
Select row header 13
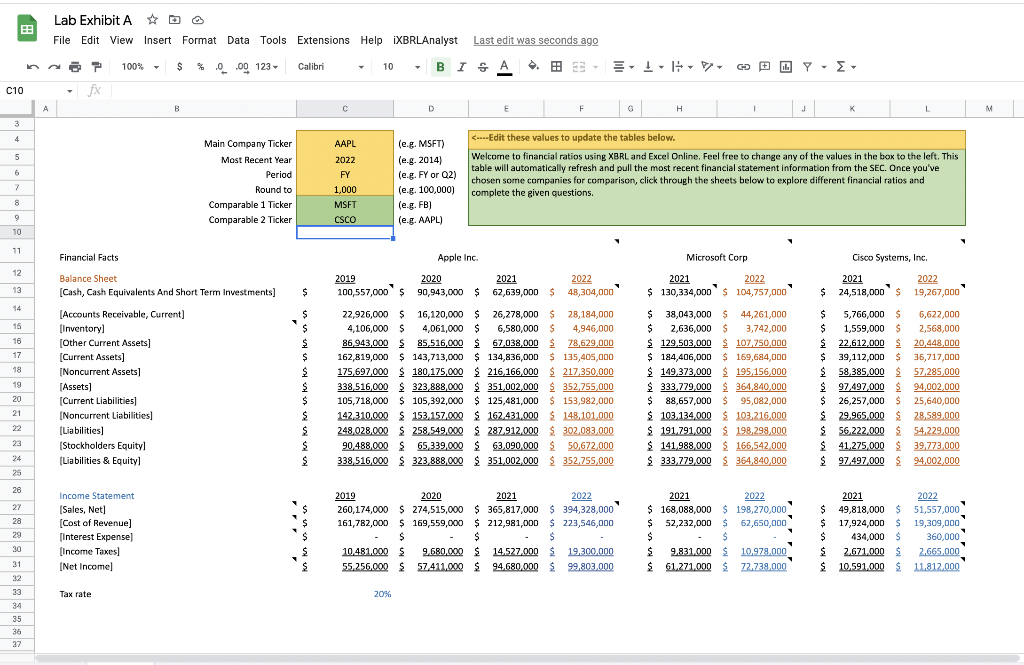[x=17, y=290]
